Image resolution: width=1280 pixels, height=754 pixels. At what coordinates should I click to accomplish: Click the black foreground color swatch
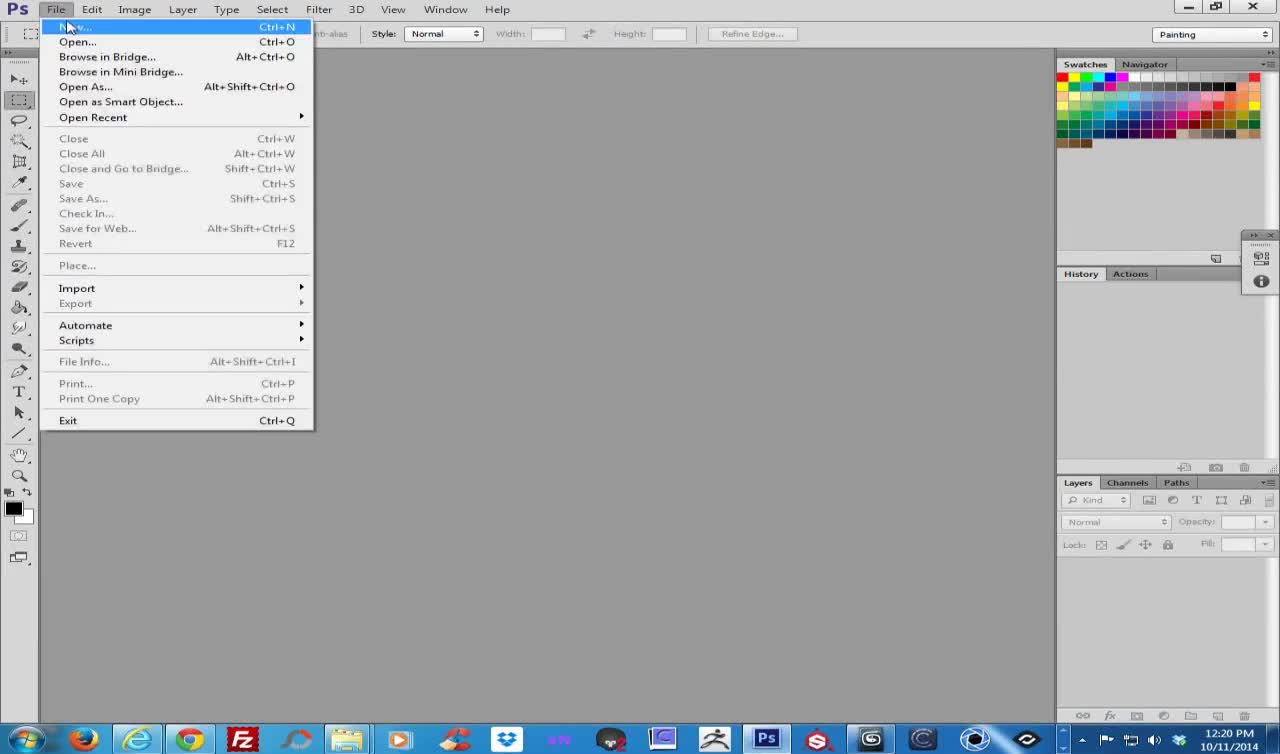coord(13,508)
